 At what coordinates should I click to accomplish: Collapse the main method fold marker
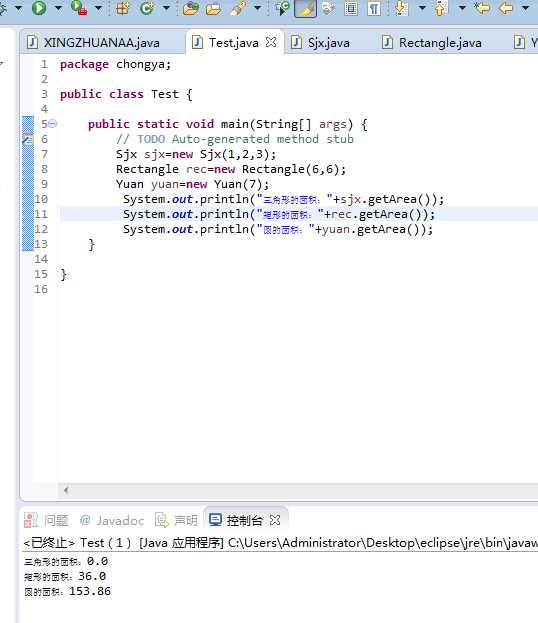(x=53, y=124)
